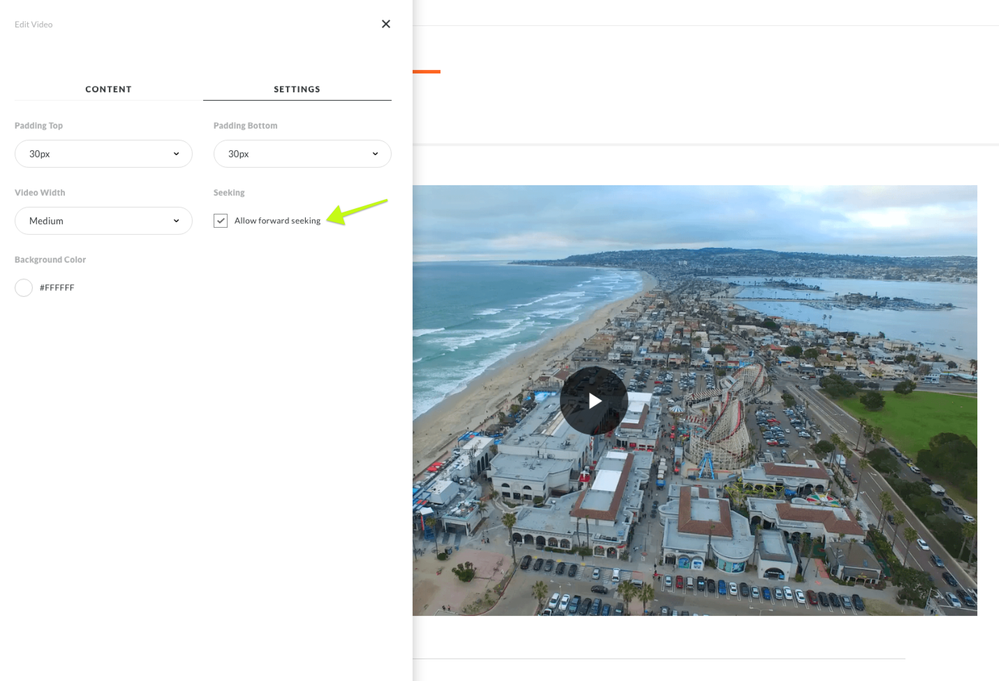
Task: Open the Padding Bottom dropdown
Action: pyautogui.click(x=302, y=154)
